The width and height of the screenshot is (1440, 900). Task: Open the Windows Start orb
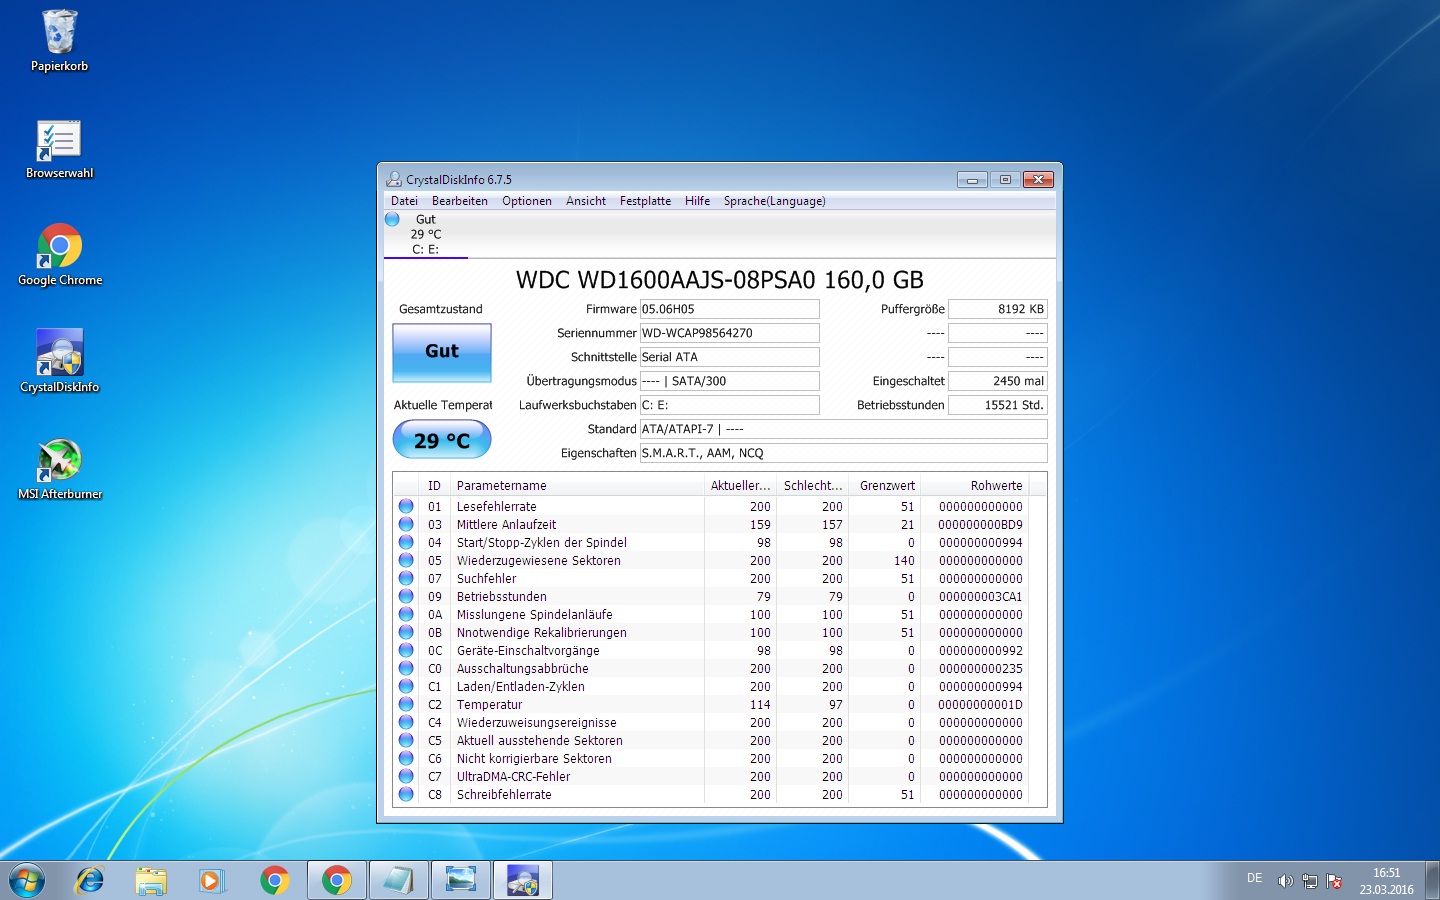(27, 881)
